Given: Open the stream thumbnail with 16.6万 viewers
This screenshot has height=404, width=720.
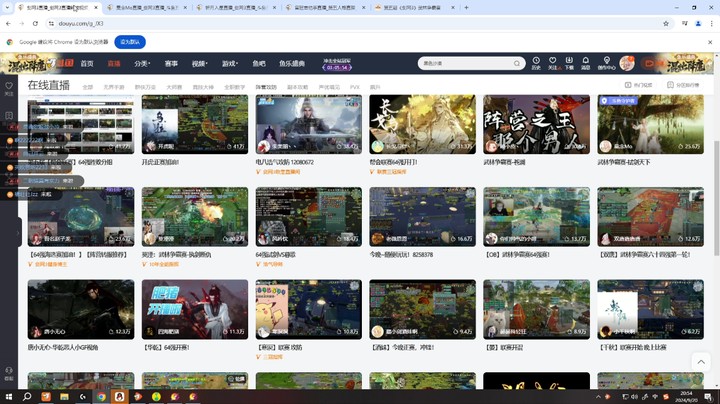Looking at the screenshot, I should (x=422, y=217).
